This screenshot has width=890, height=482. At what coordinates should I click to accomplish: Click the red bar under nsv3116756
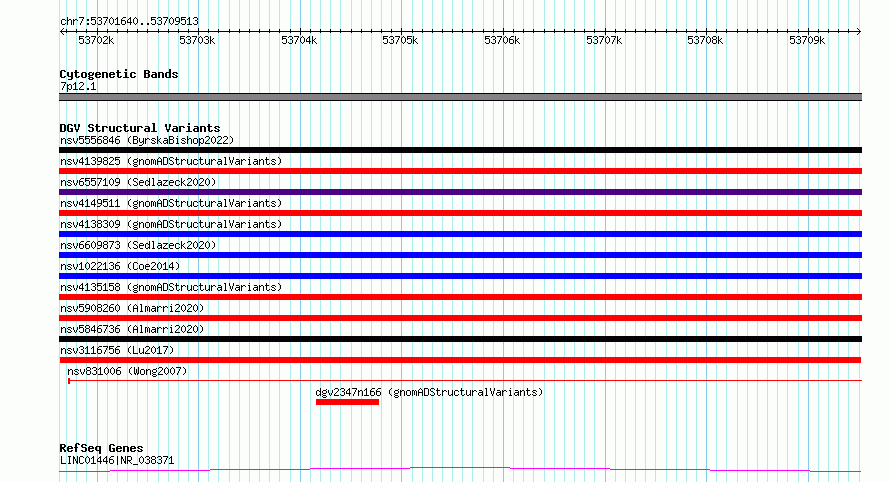coord(460,361)
